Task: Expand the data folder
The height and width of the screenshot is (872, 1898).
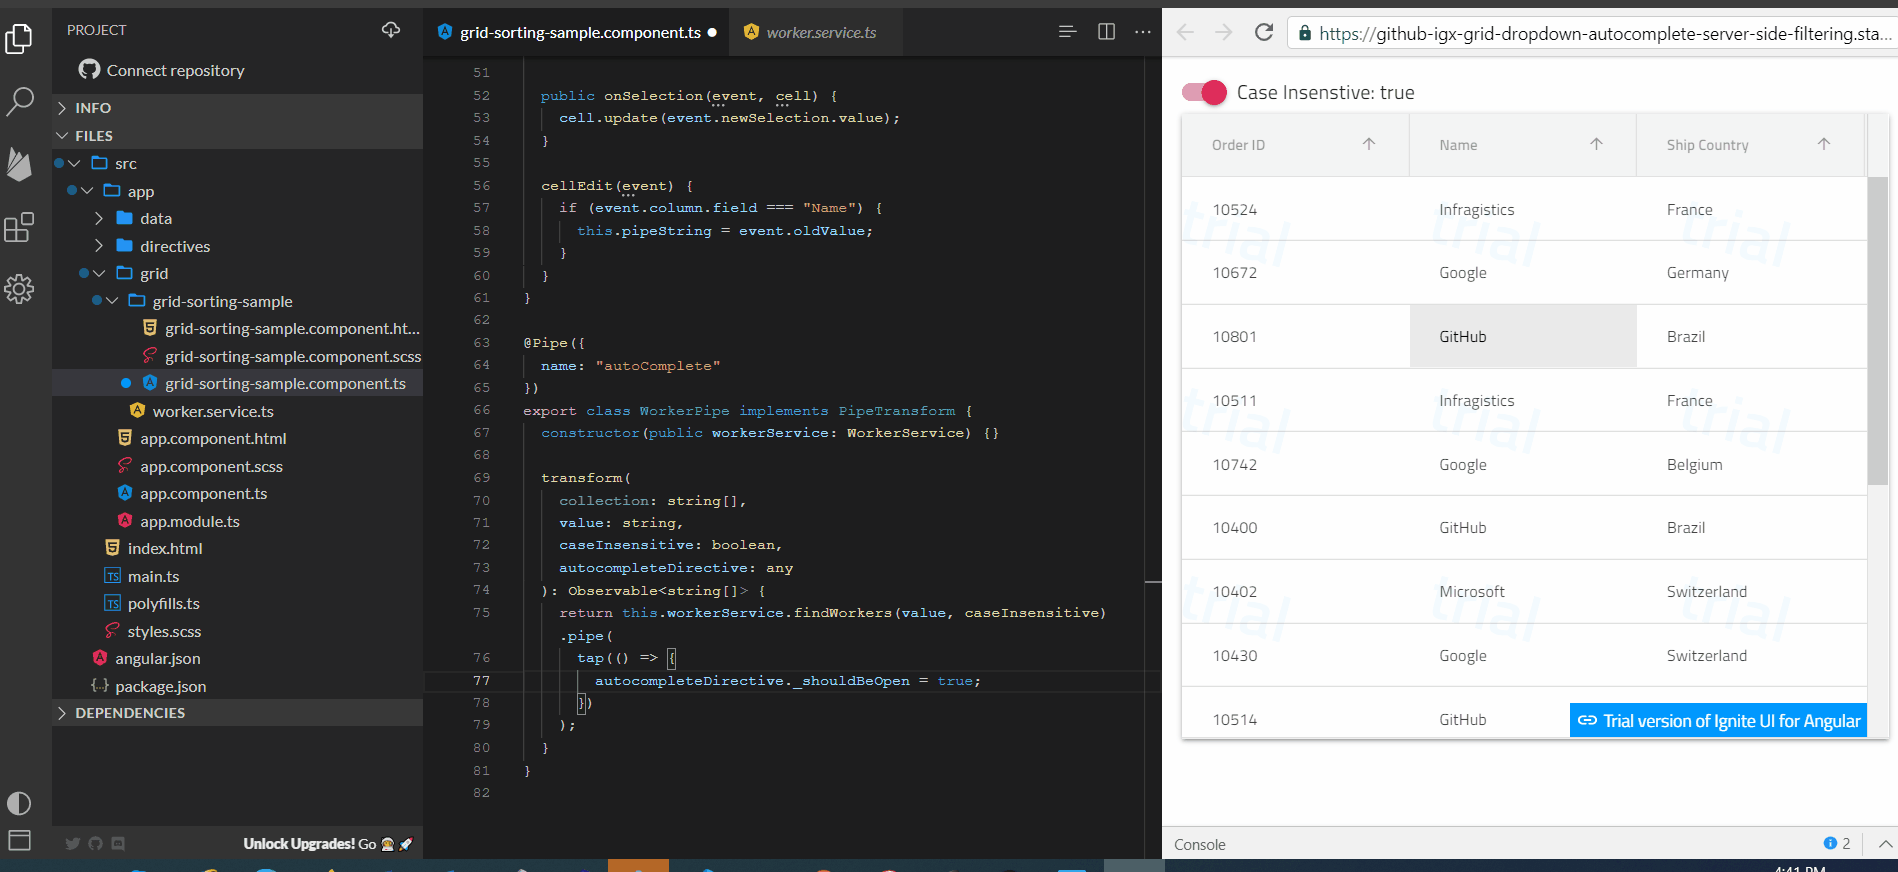Action: click(99, 218)
